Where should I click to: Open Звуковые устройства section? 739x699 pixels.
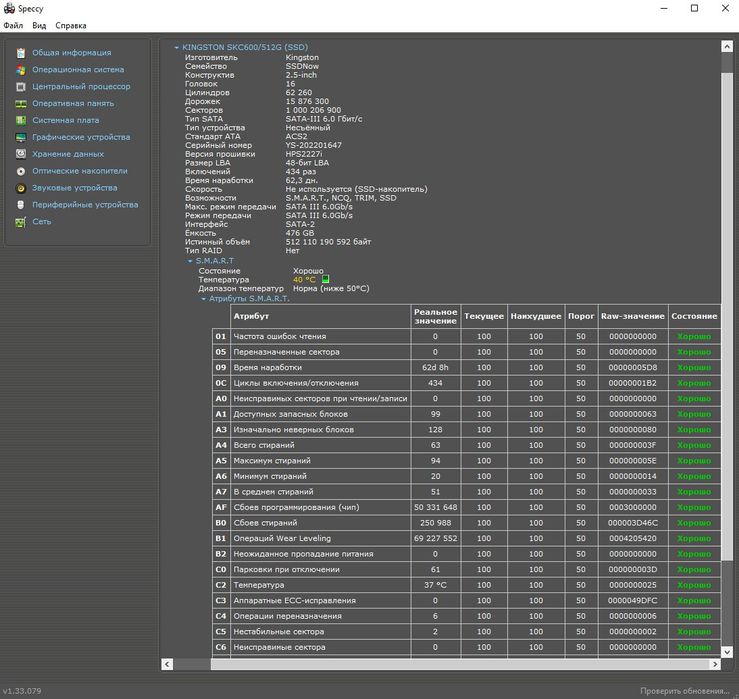pos(74,188)
